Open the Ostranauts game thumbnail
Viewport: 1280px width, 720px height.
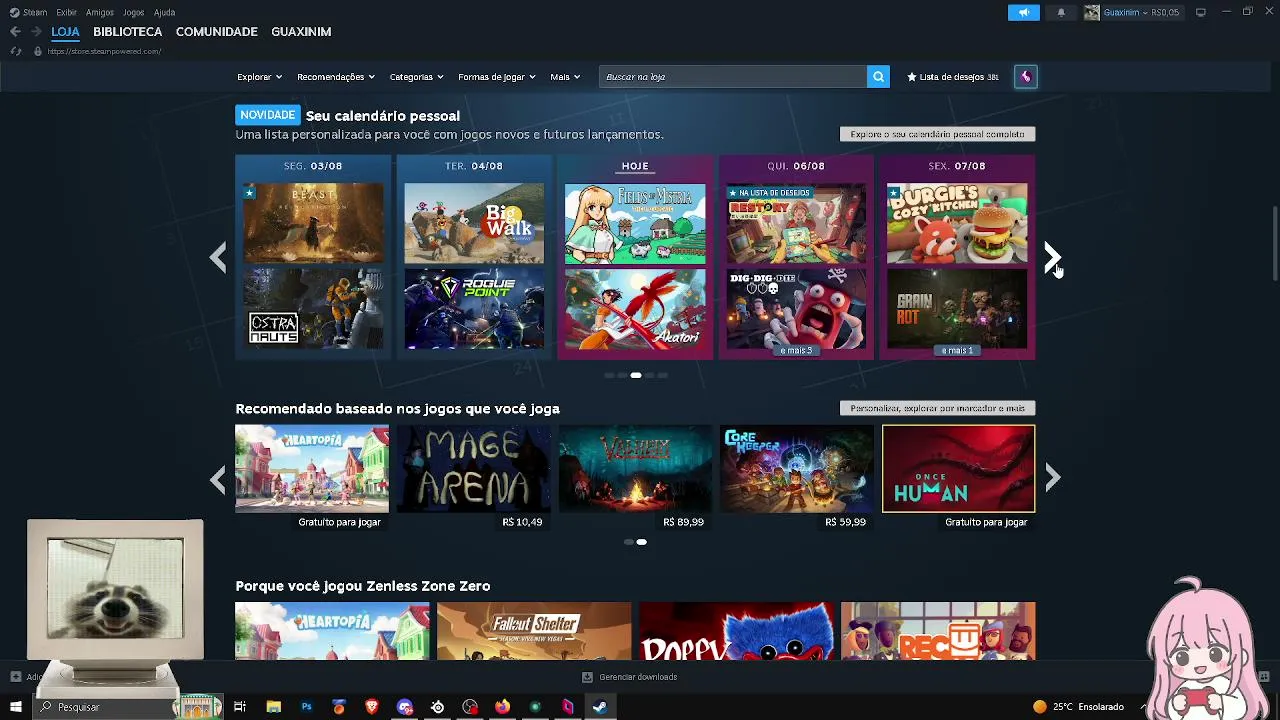pos(313,309)
